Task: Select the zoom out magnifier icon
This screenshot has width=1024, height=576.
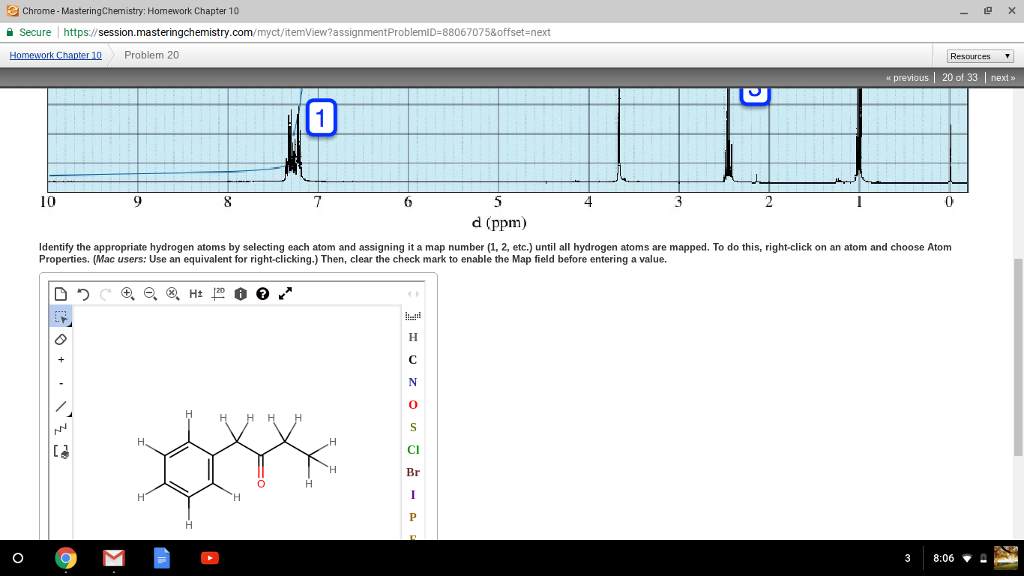Action: (148, 293)
